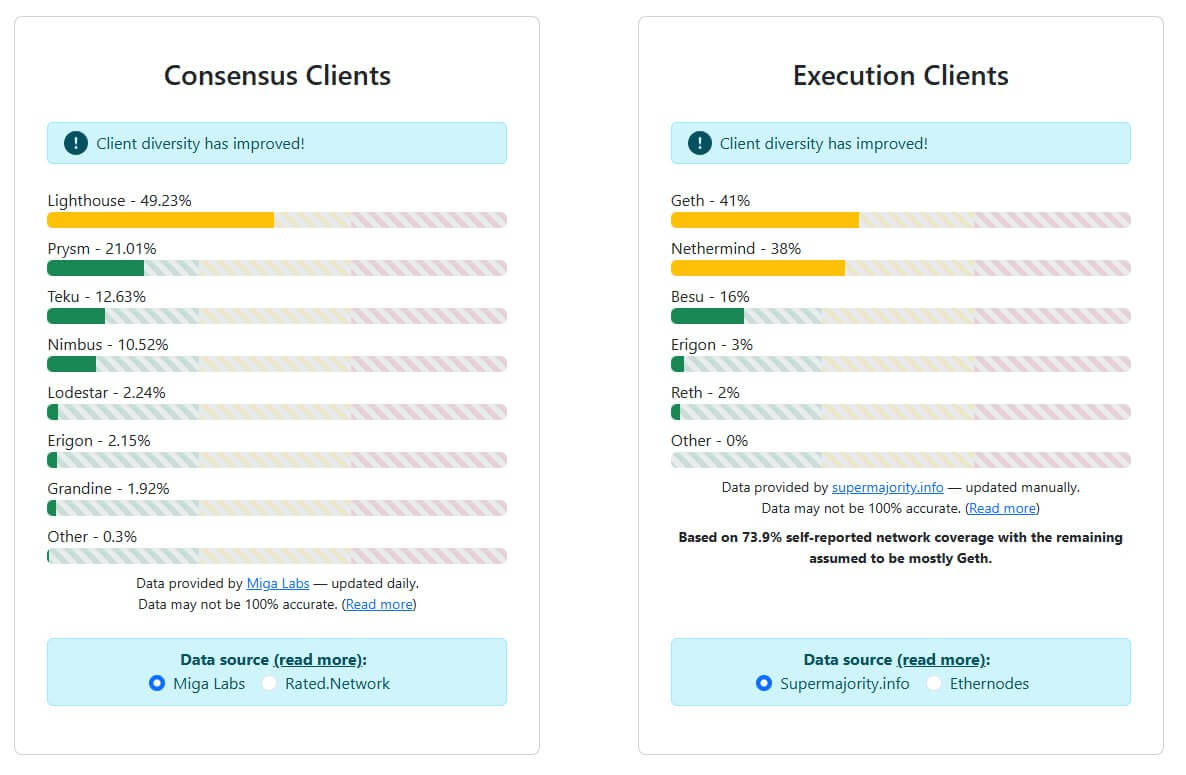Switch execution data source to Ethernodes
The width and height of the screenshot is (1186, 775).
point(936,683)
